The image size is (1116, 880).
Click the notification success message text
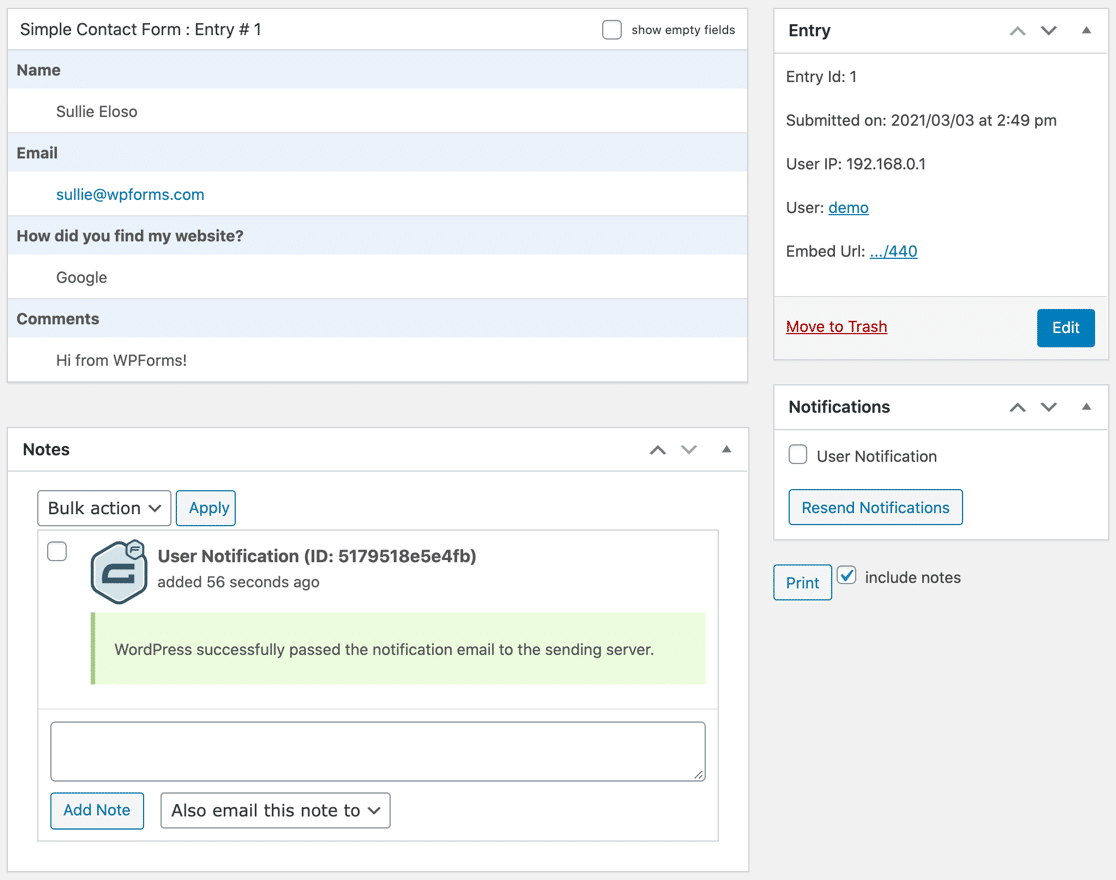coord(384,649)
